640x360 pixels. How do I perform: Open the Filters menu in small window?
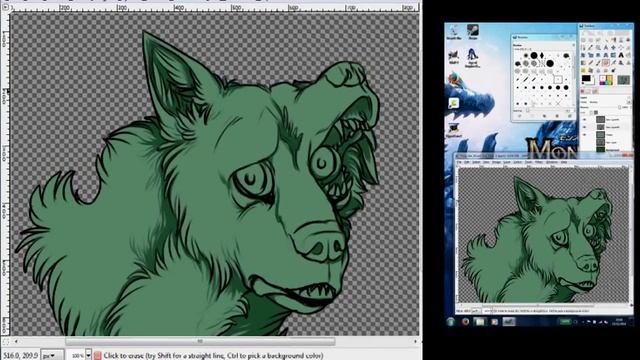[538, 162]
